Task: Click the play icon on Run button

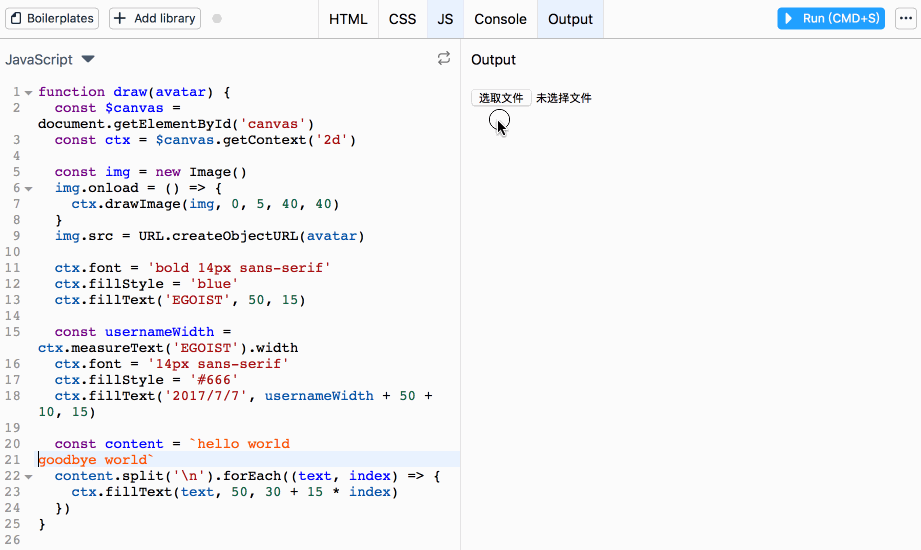Action: [790, 19]
